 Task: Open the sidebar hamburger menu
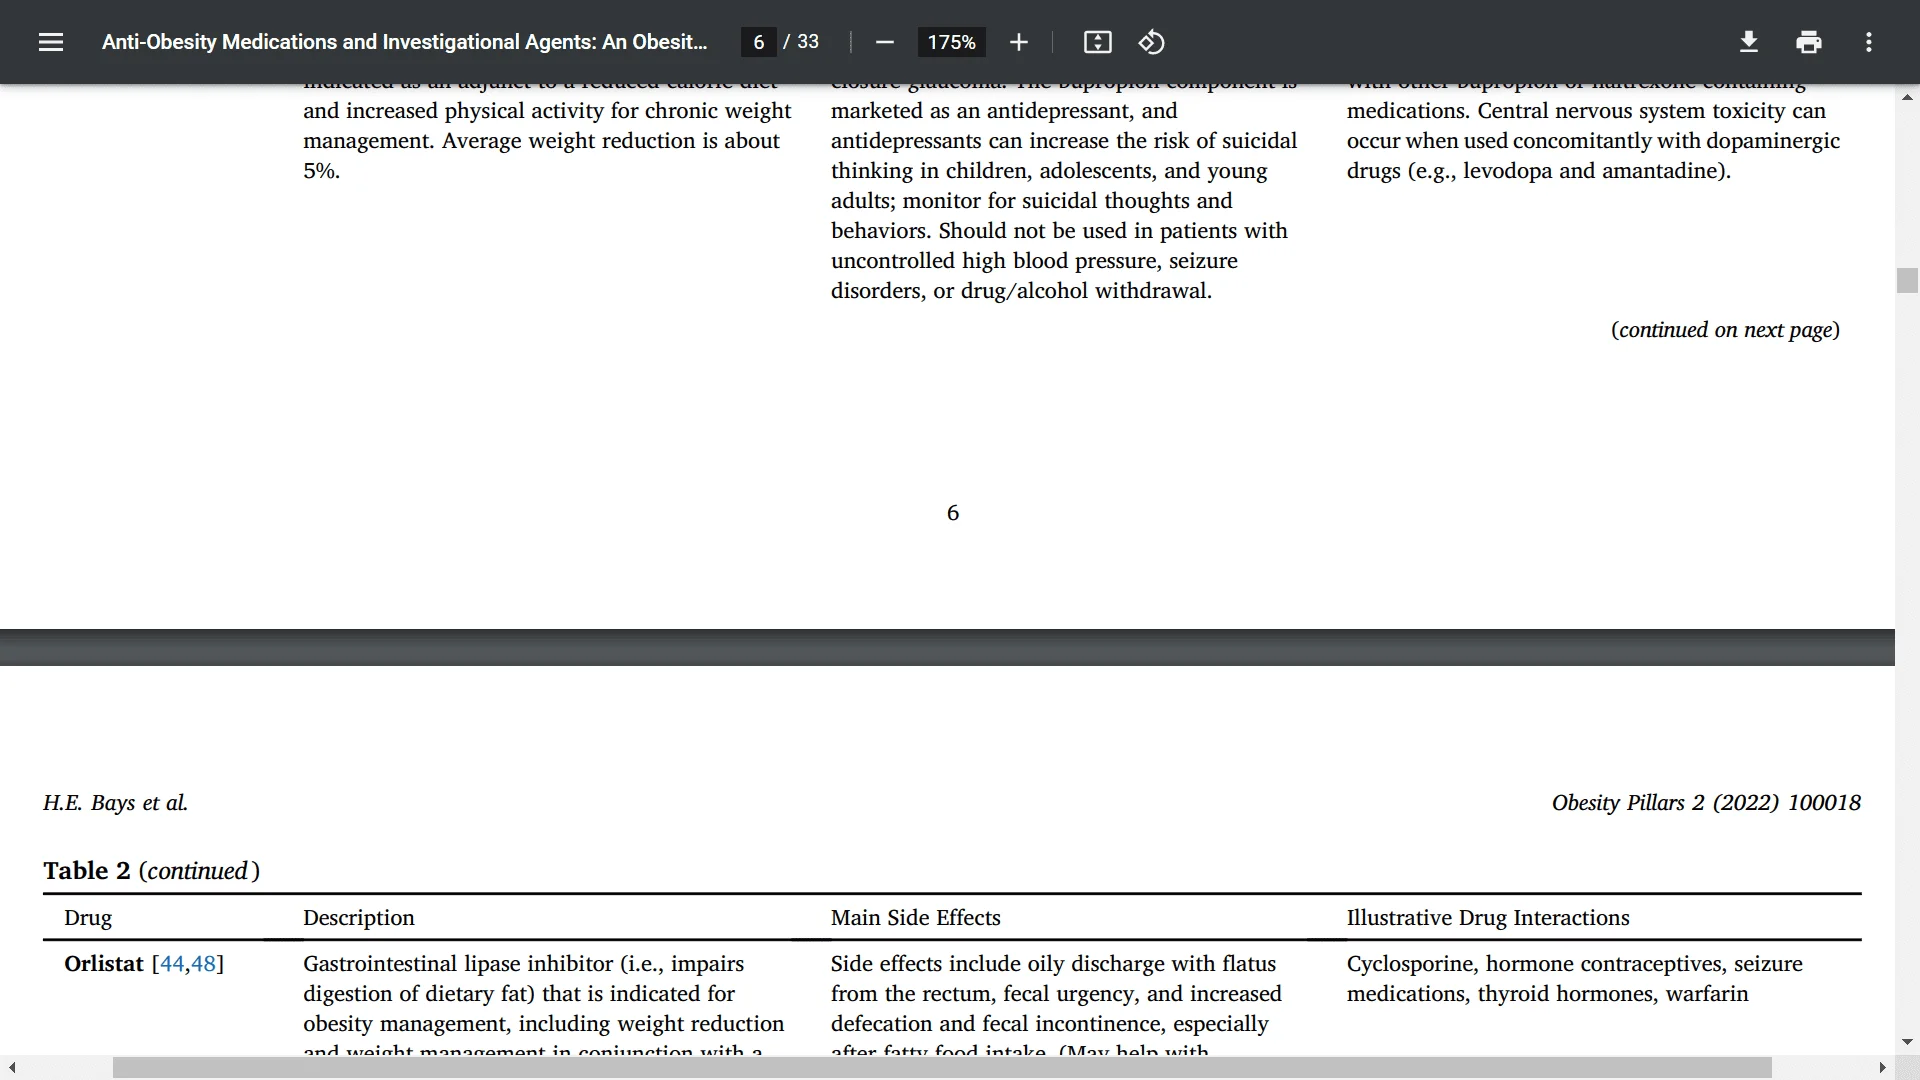(x=51, y=42)
